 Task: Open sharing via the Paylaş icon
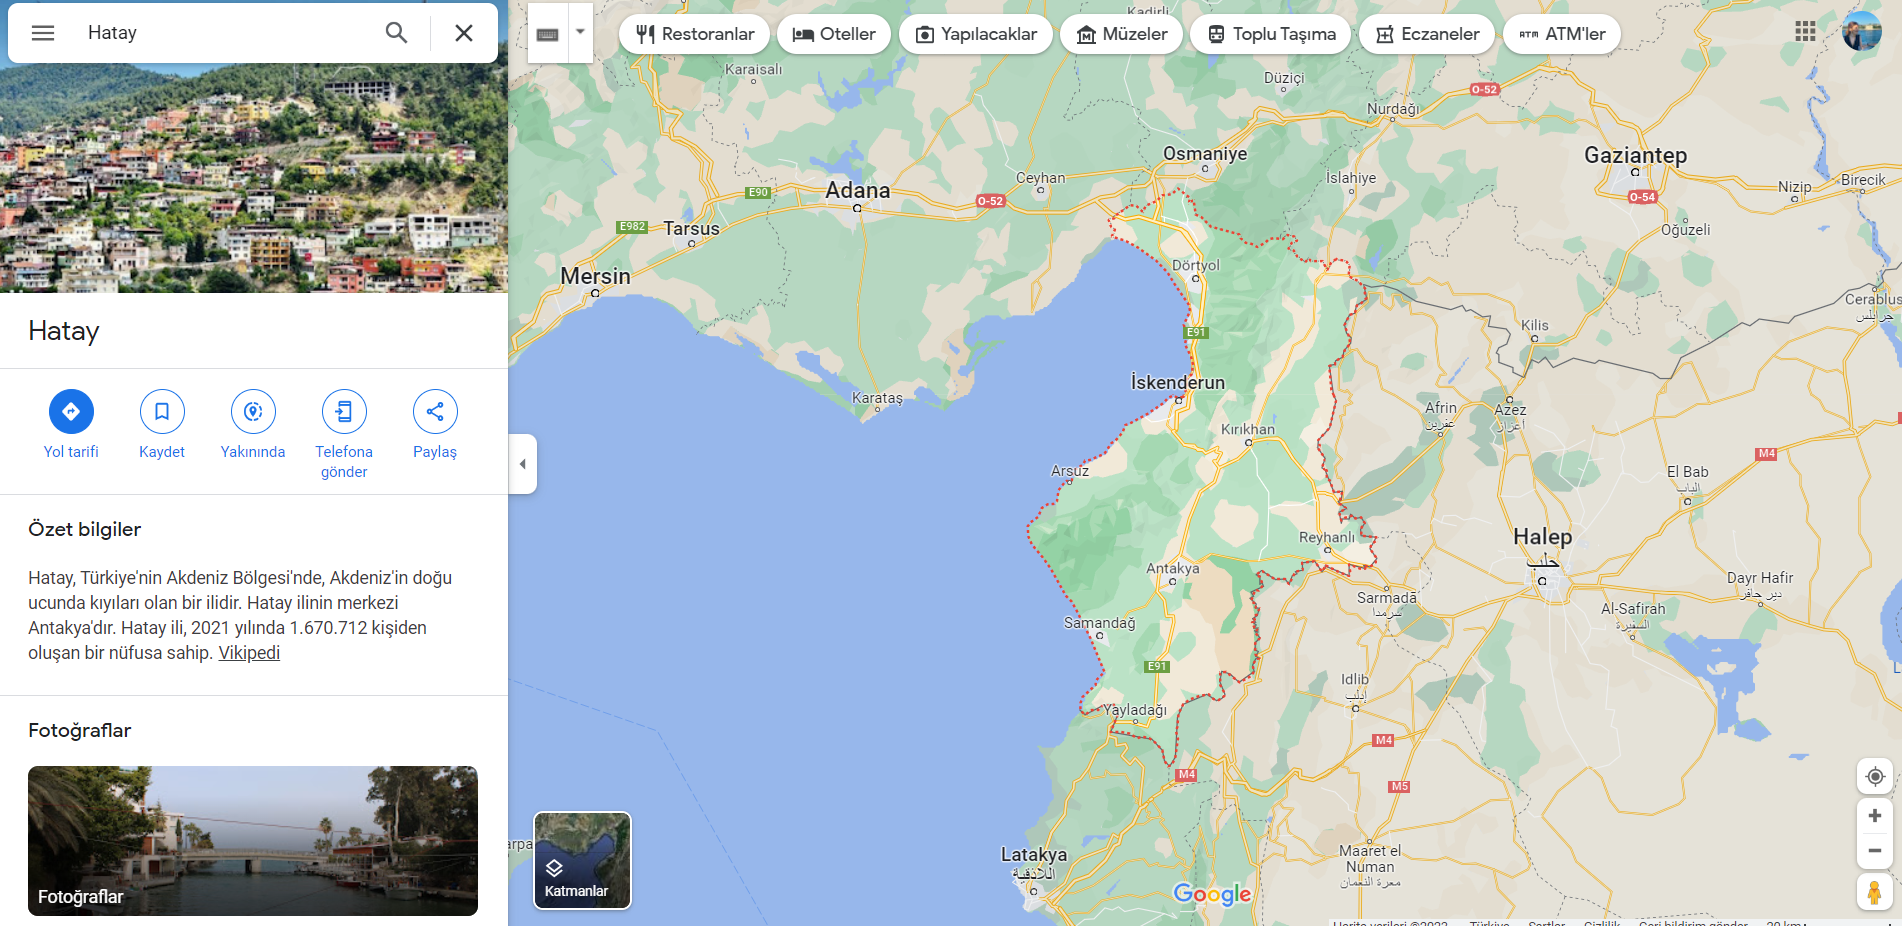(435, 411)
